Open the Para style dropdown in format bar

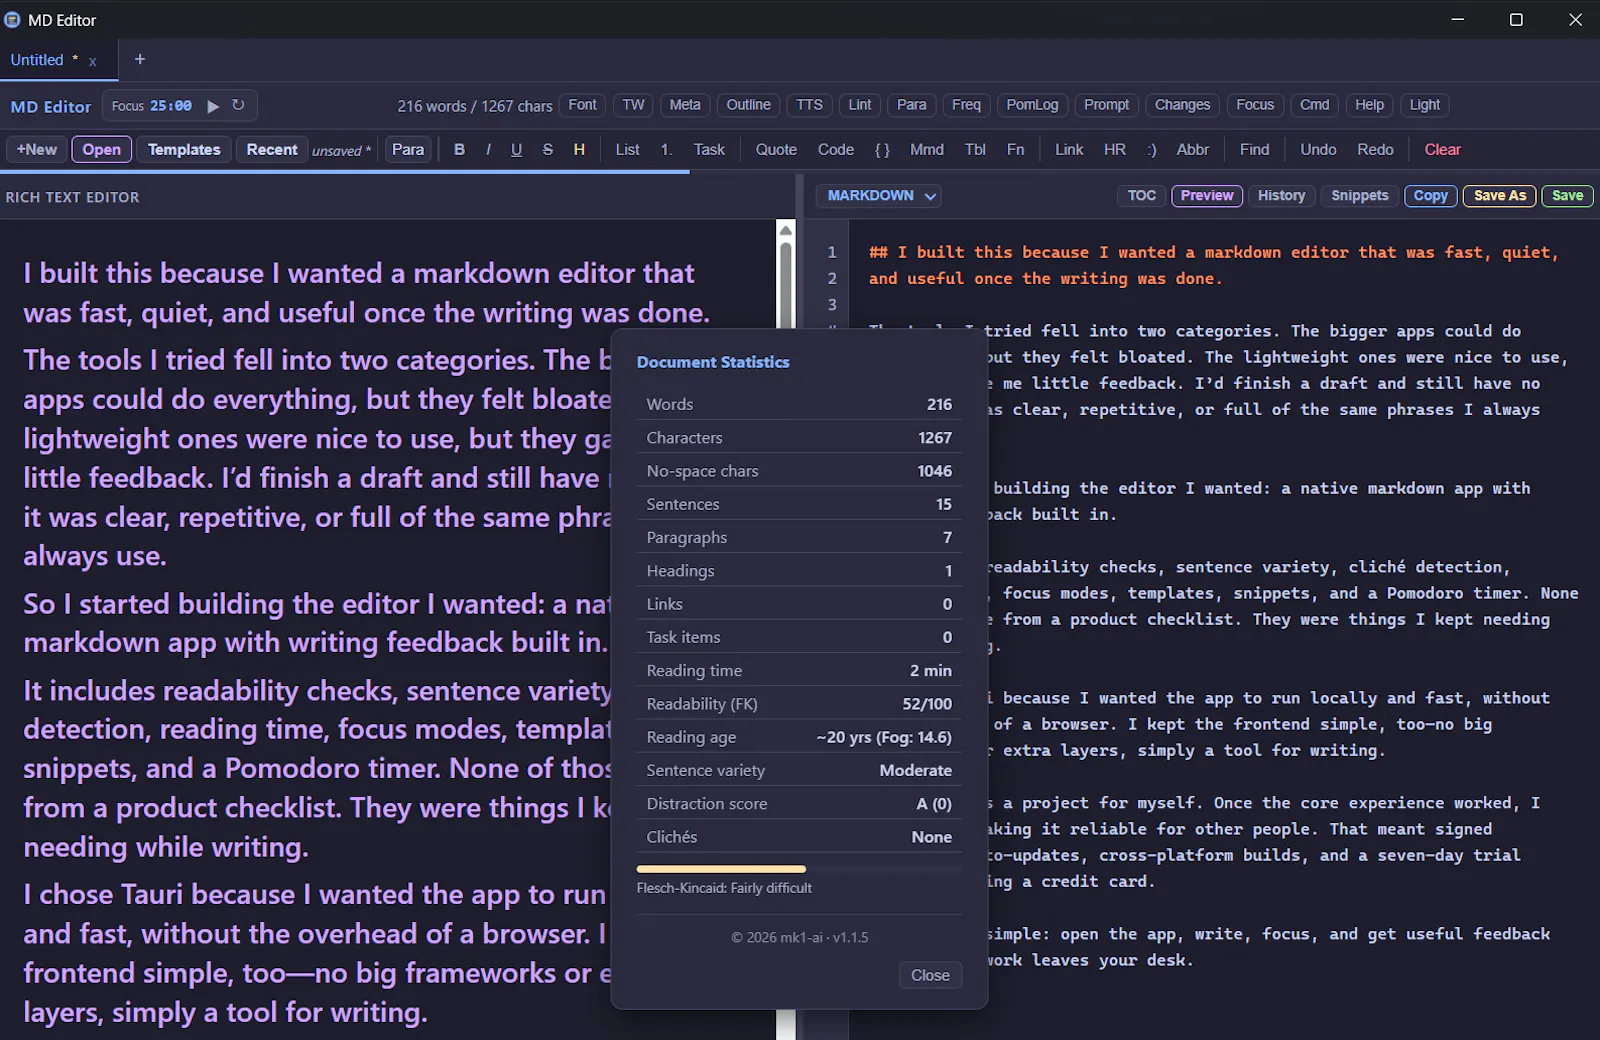(x=408, y=149)
